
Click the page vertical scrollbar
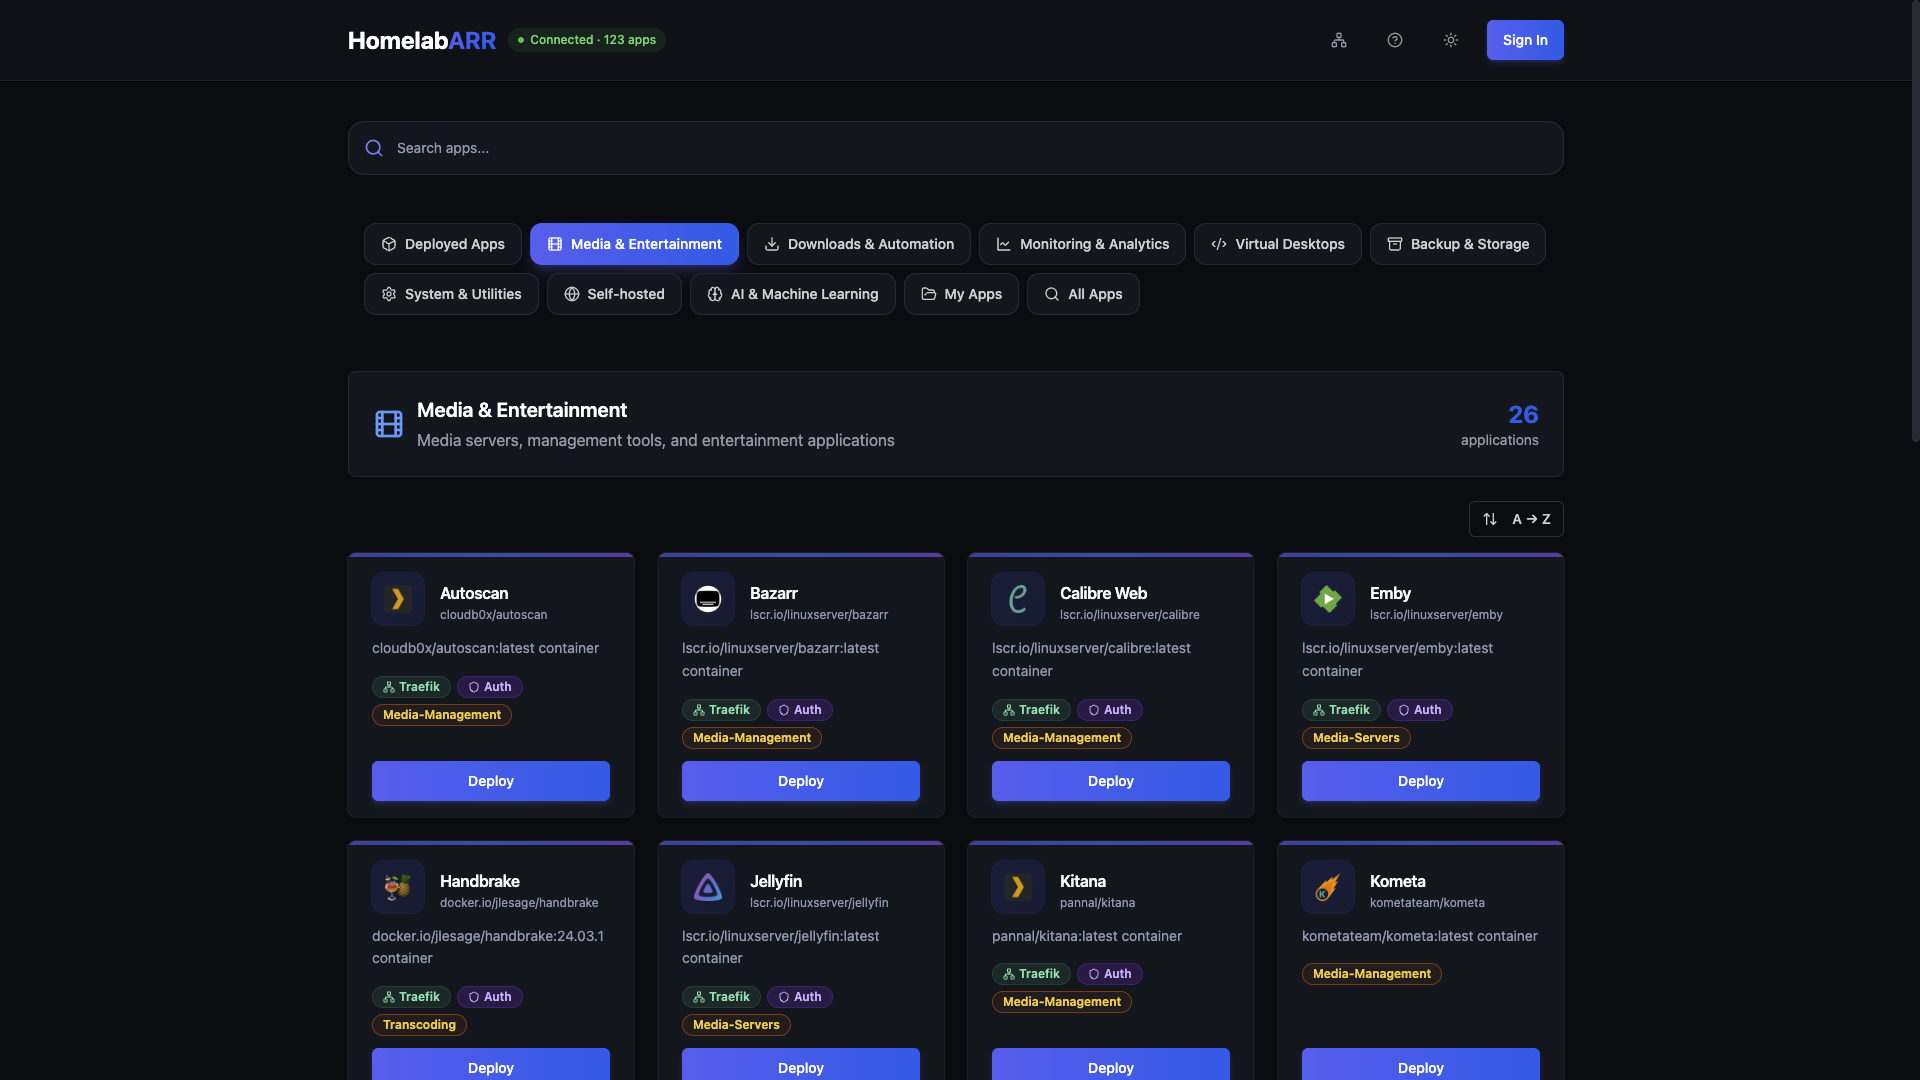click(1914, 220)
